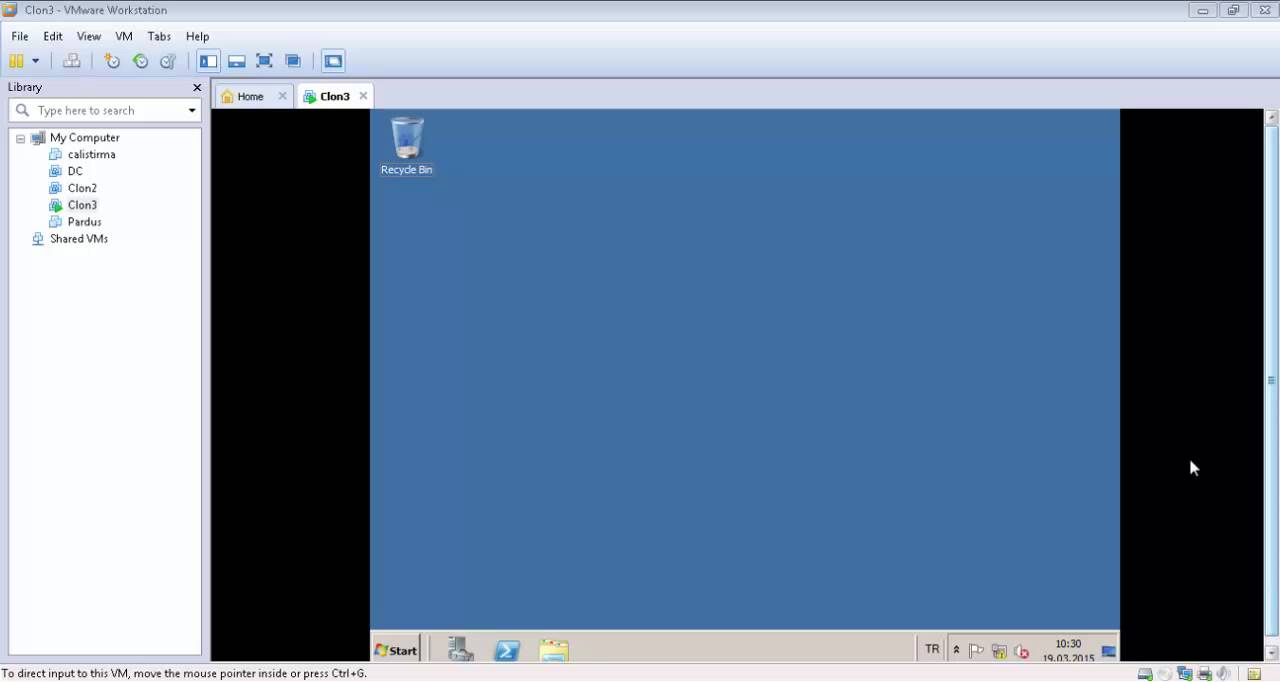1280x682 pixels.
Task: Open the message log status icon
Action: [1254, 674]
